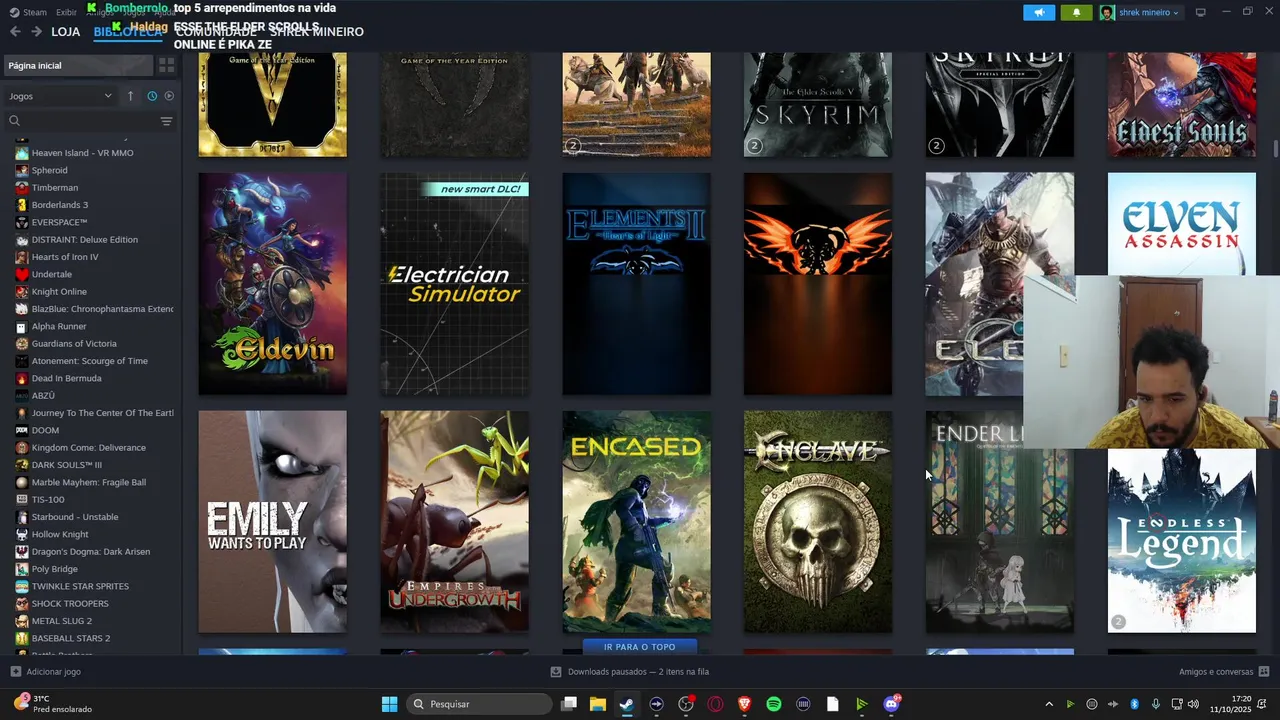The height and width of the screenshot is (720, 1280).
Task: Go to the LOJA tab
Action: tap(65, 32)
